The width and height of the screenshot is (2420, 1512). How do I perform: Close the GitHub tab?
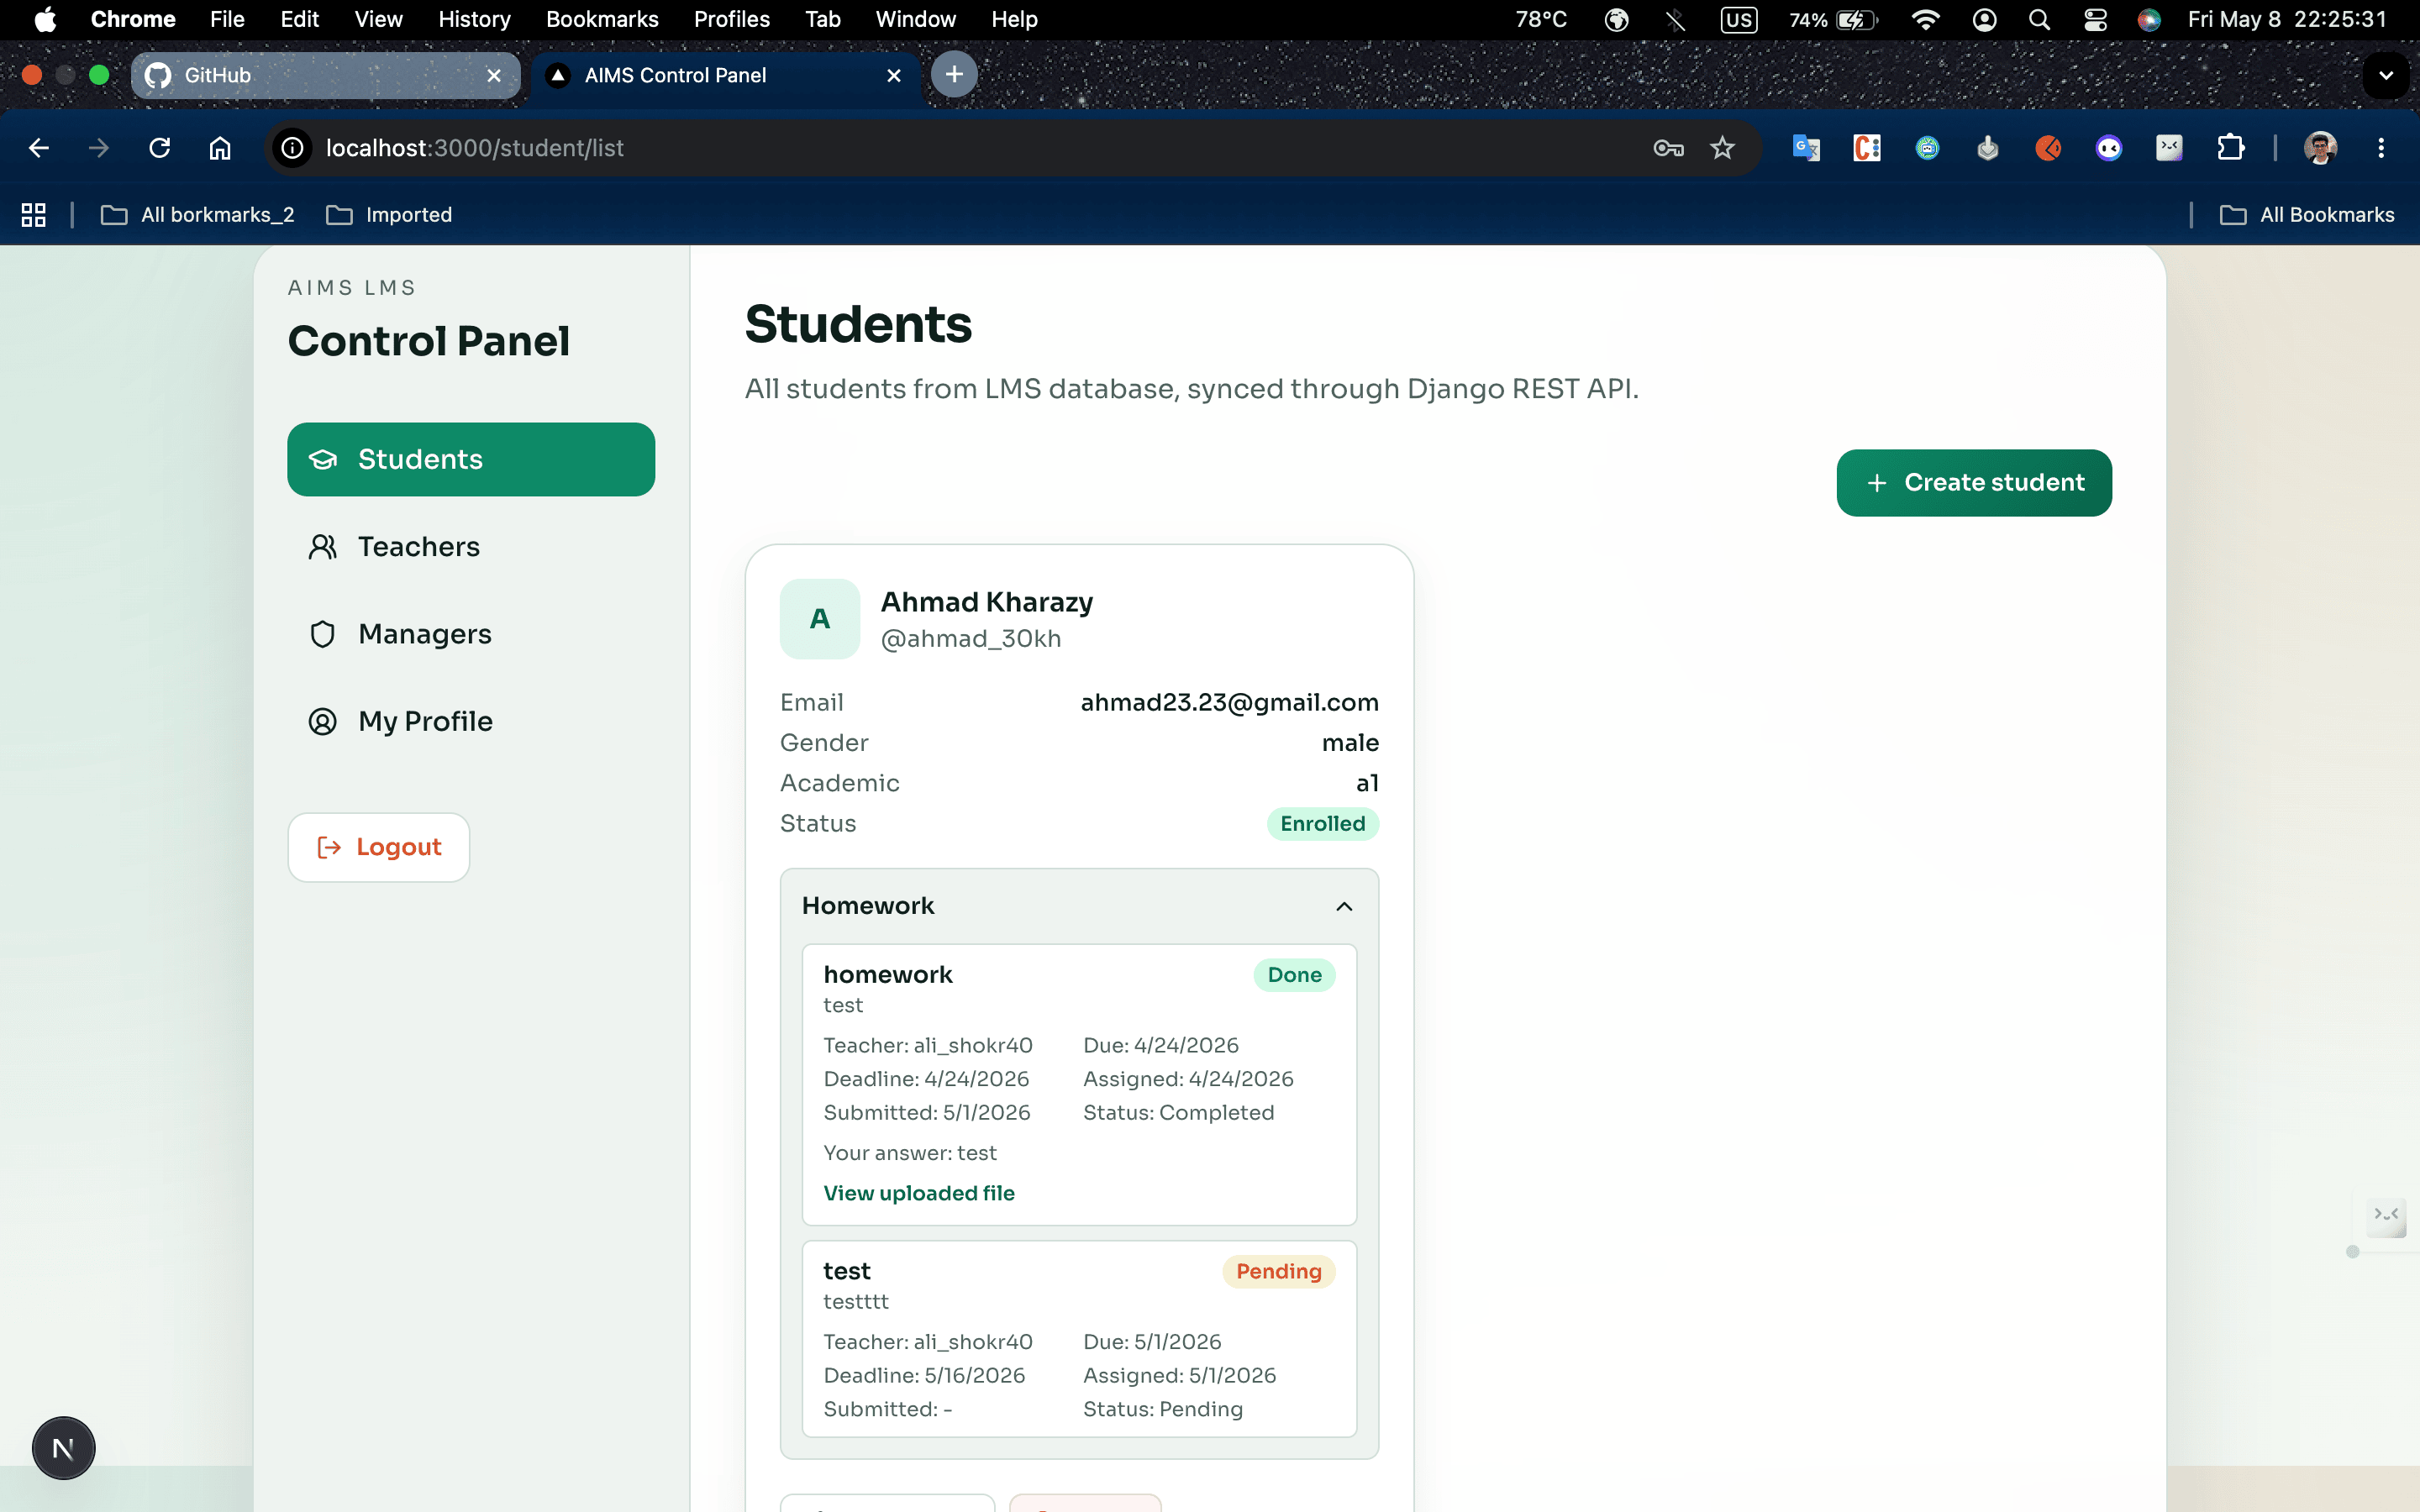494,76
